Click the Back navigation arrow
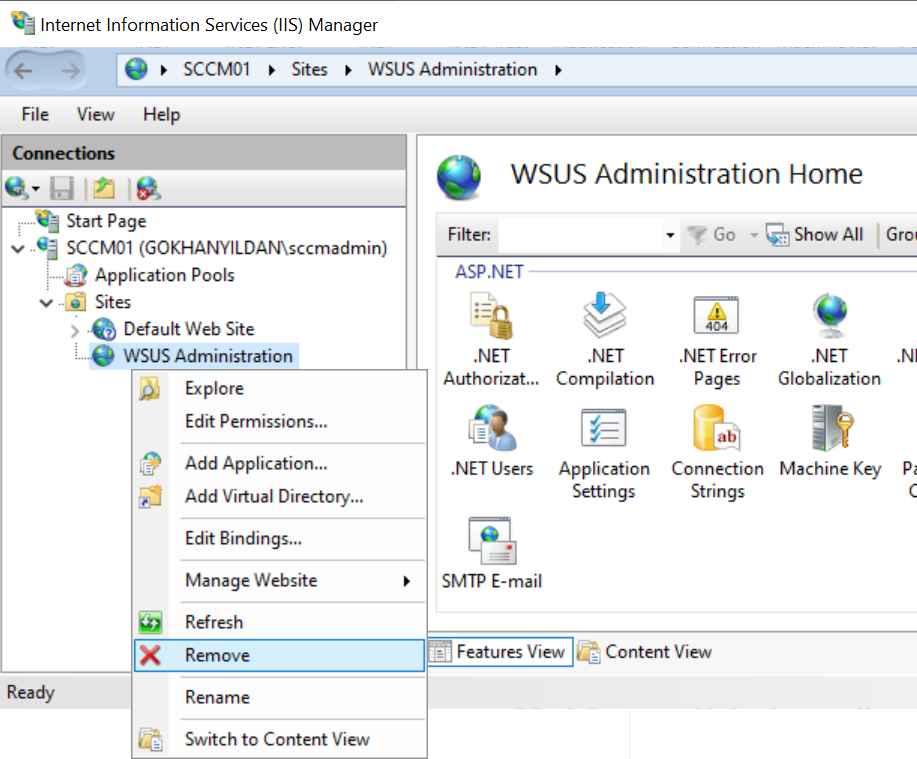Viewport: 917px width, 759px height. [23, 71]
